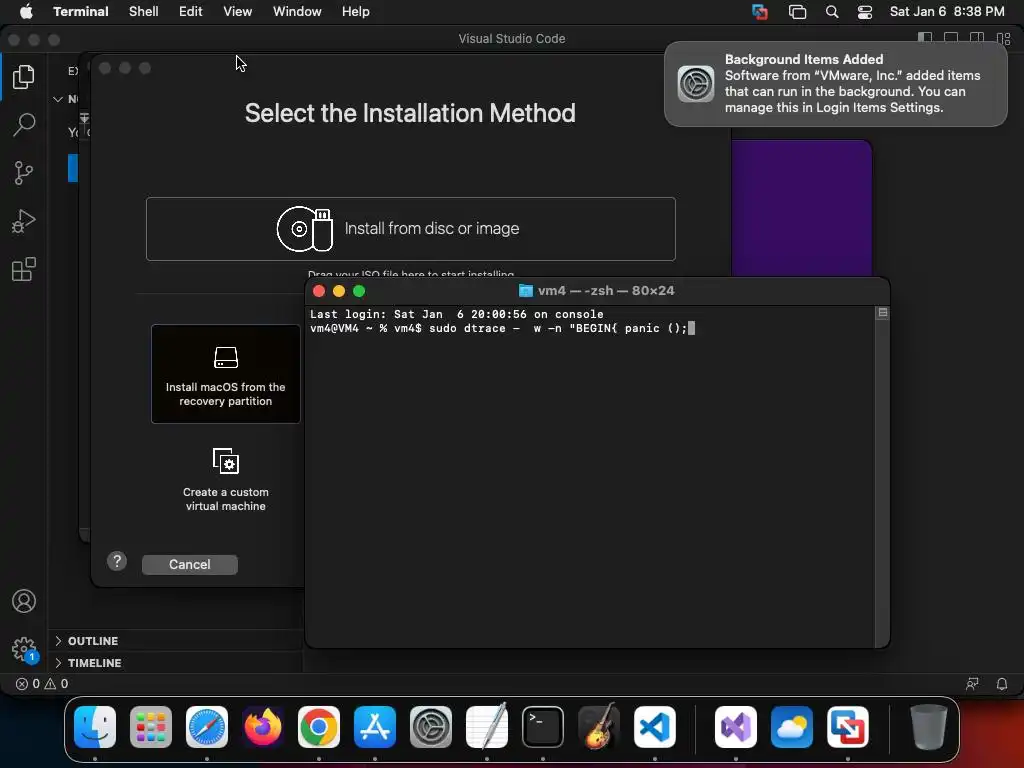Screen dimensions: 1024x768
Task: Click the help question mark button
Action: pyautogui.click(x=117, y=561)
